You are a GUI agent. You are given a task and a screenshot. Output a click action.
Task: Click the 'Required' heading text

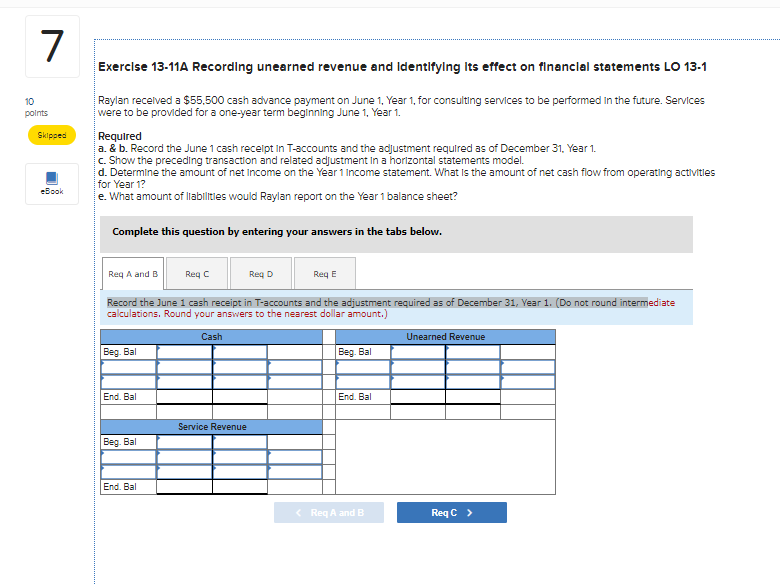coord(119,136)
